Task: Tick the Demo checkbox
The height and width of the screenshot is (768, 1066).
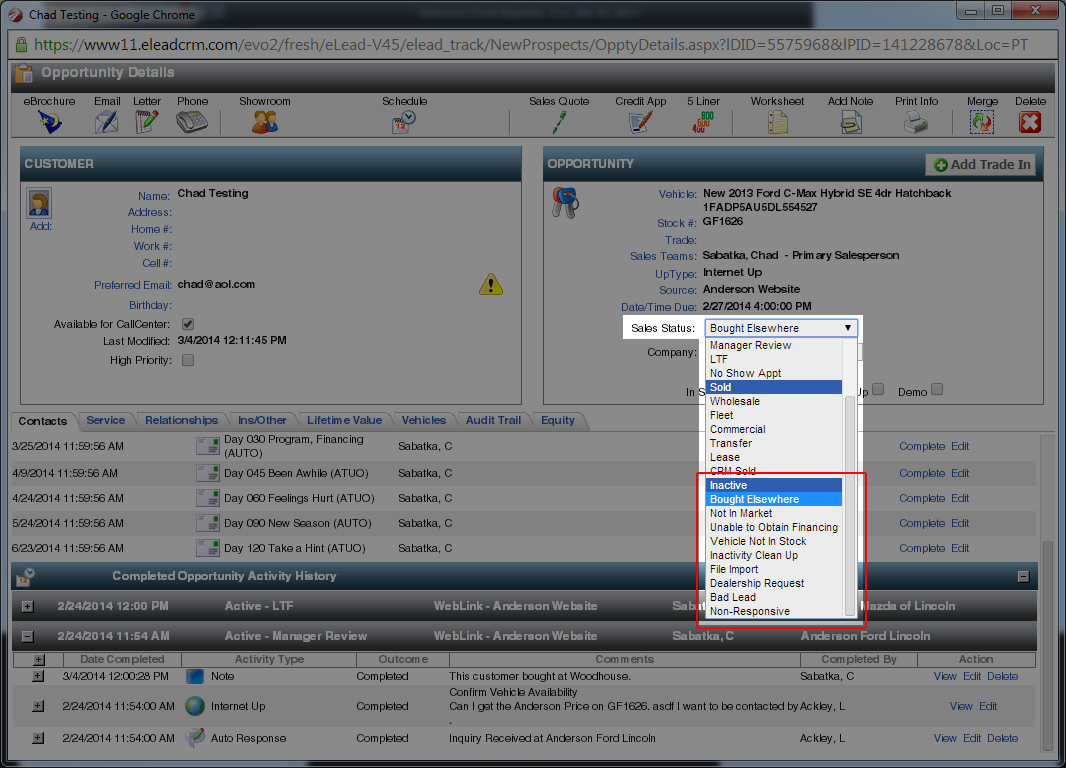Action: click(x=937, y=389)
